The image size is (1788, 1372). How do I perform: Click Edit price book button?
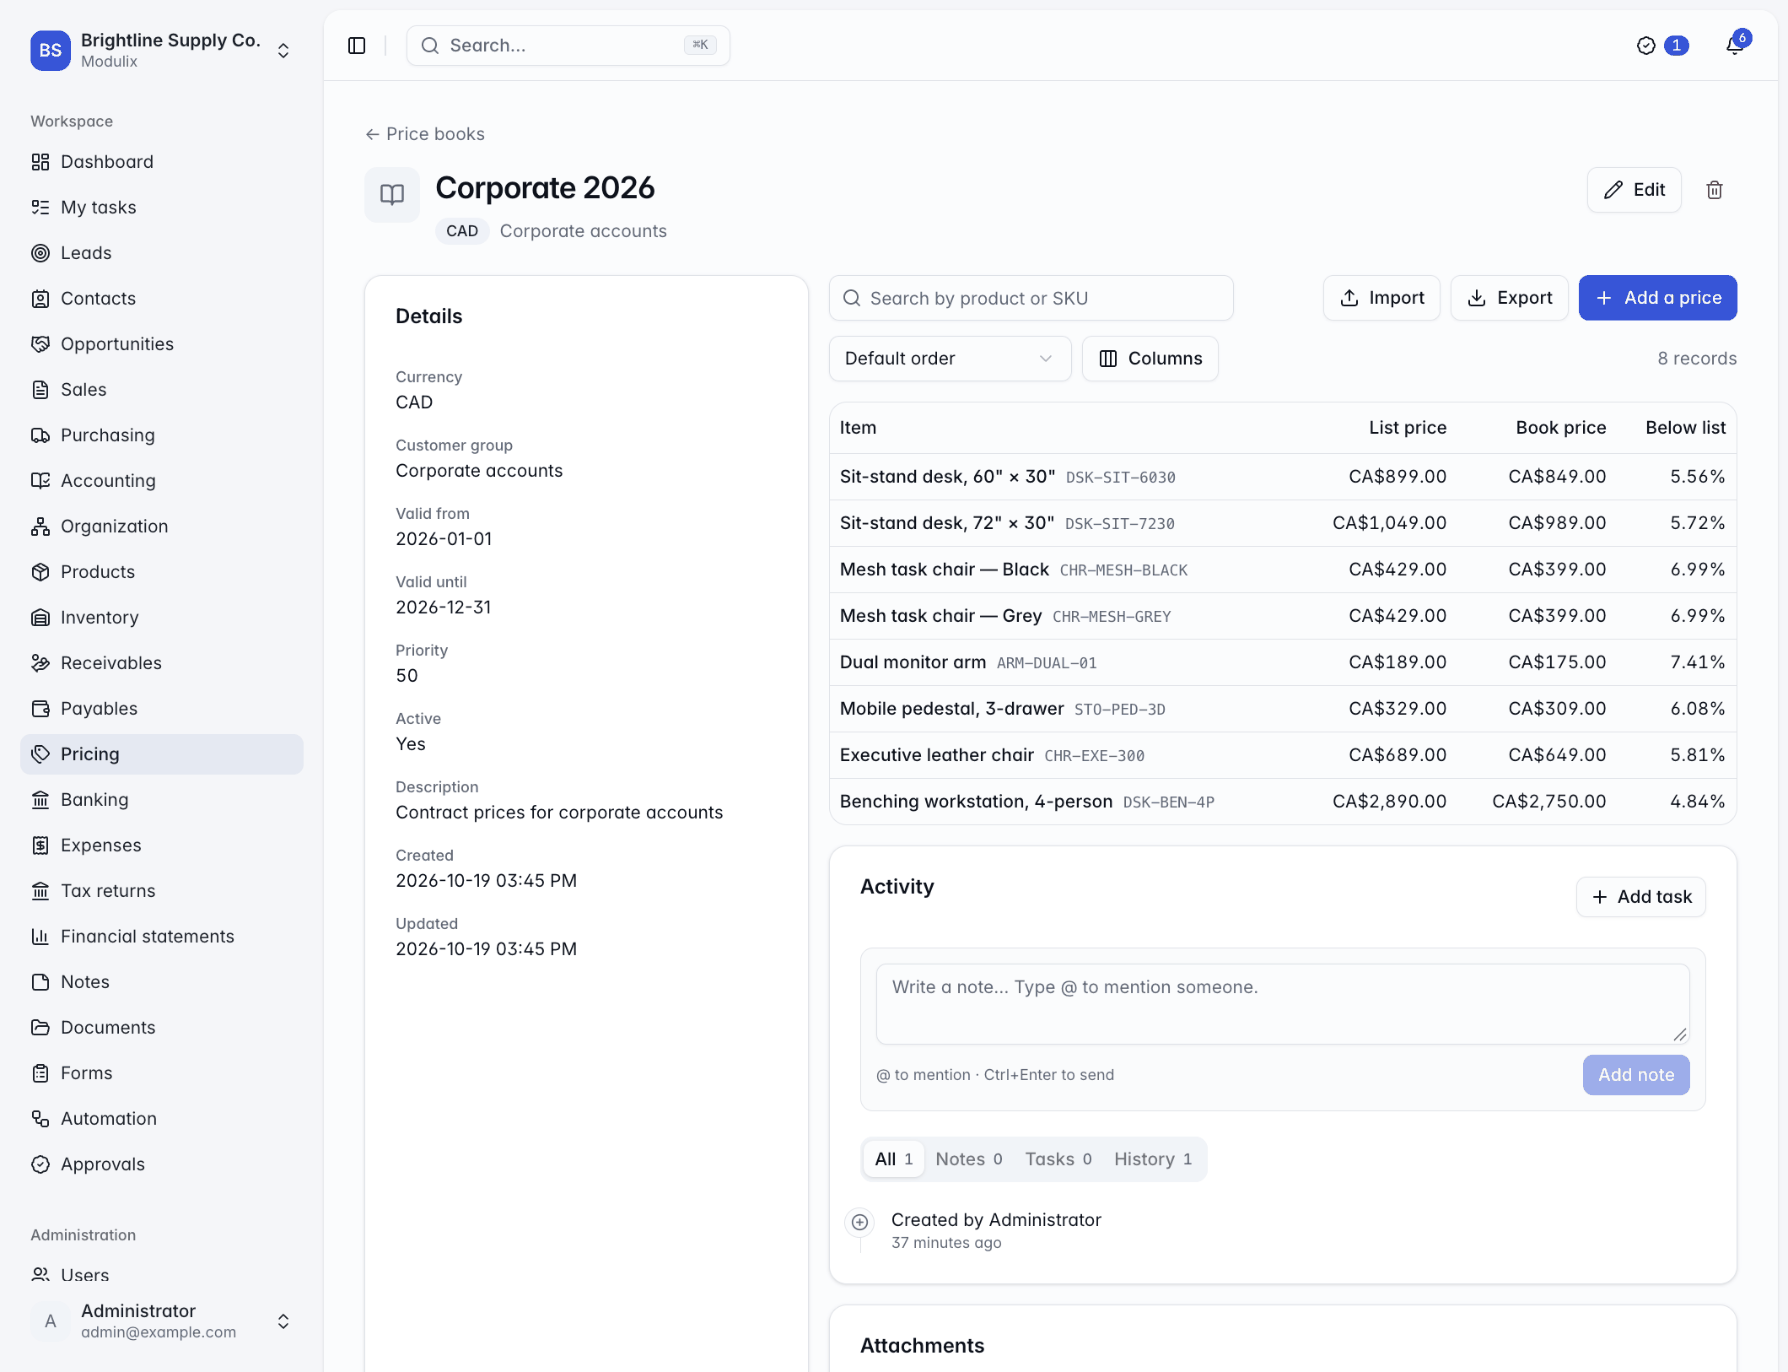tap(1634, 190)
